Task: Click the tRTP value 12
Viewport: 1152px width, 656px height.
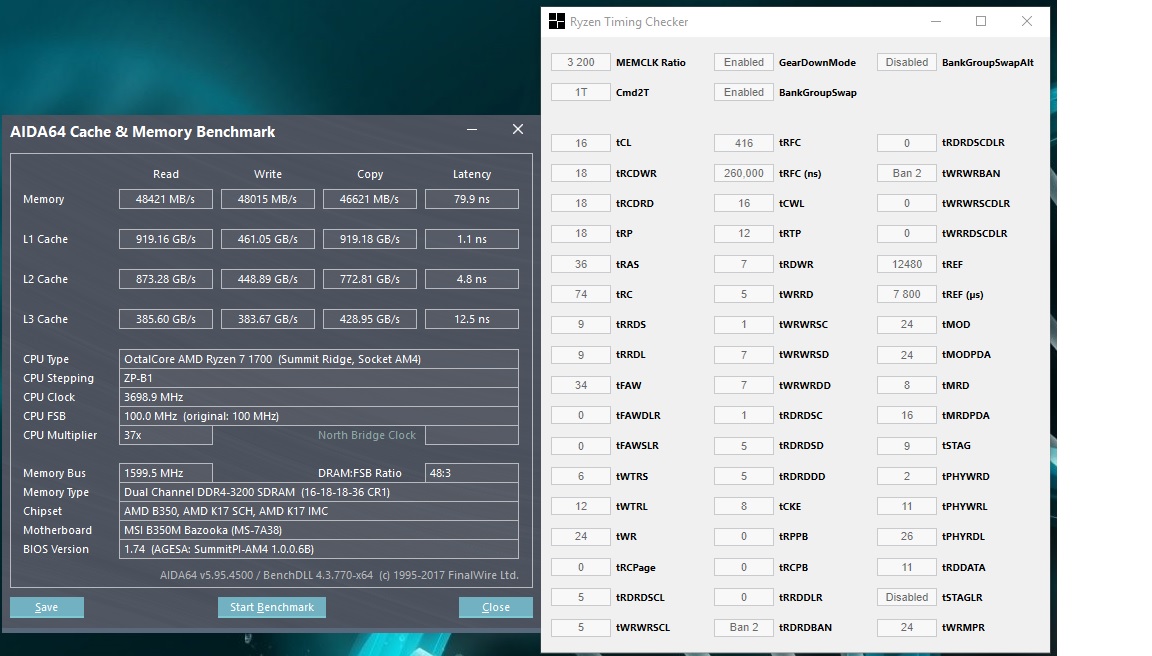Action: (744, 234)
